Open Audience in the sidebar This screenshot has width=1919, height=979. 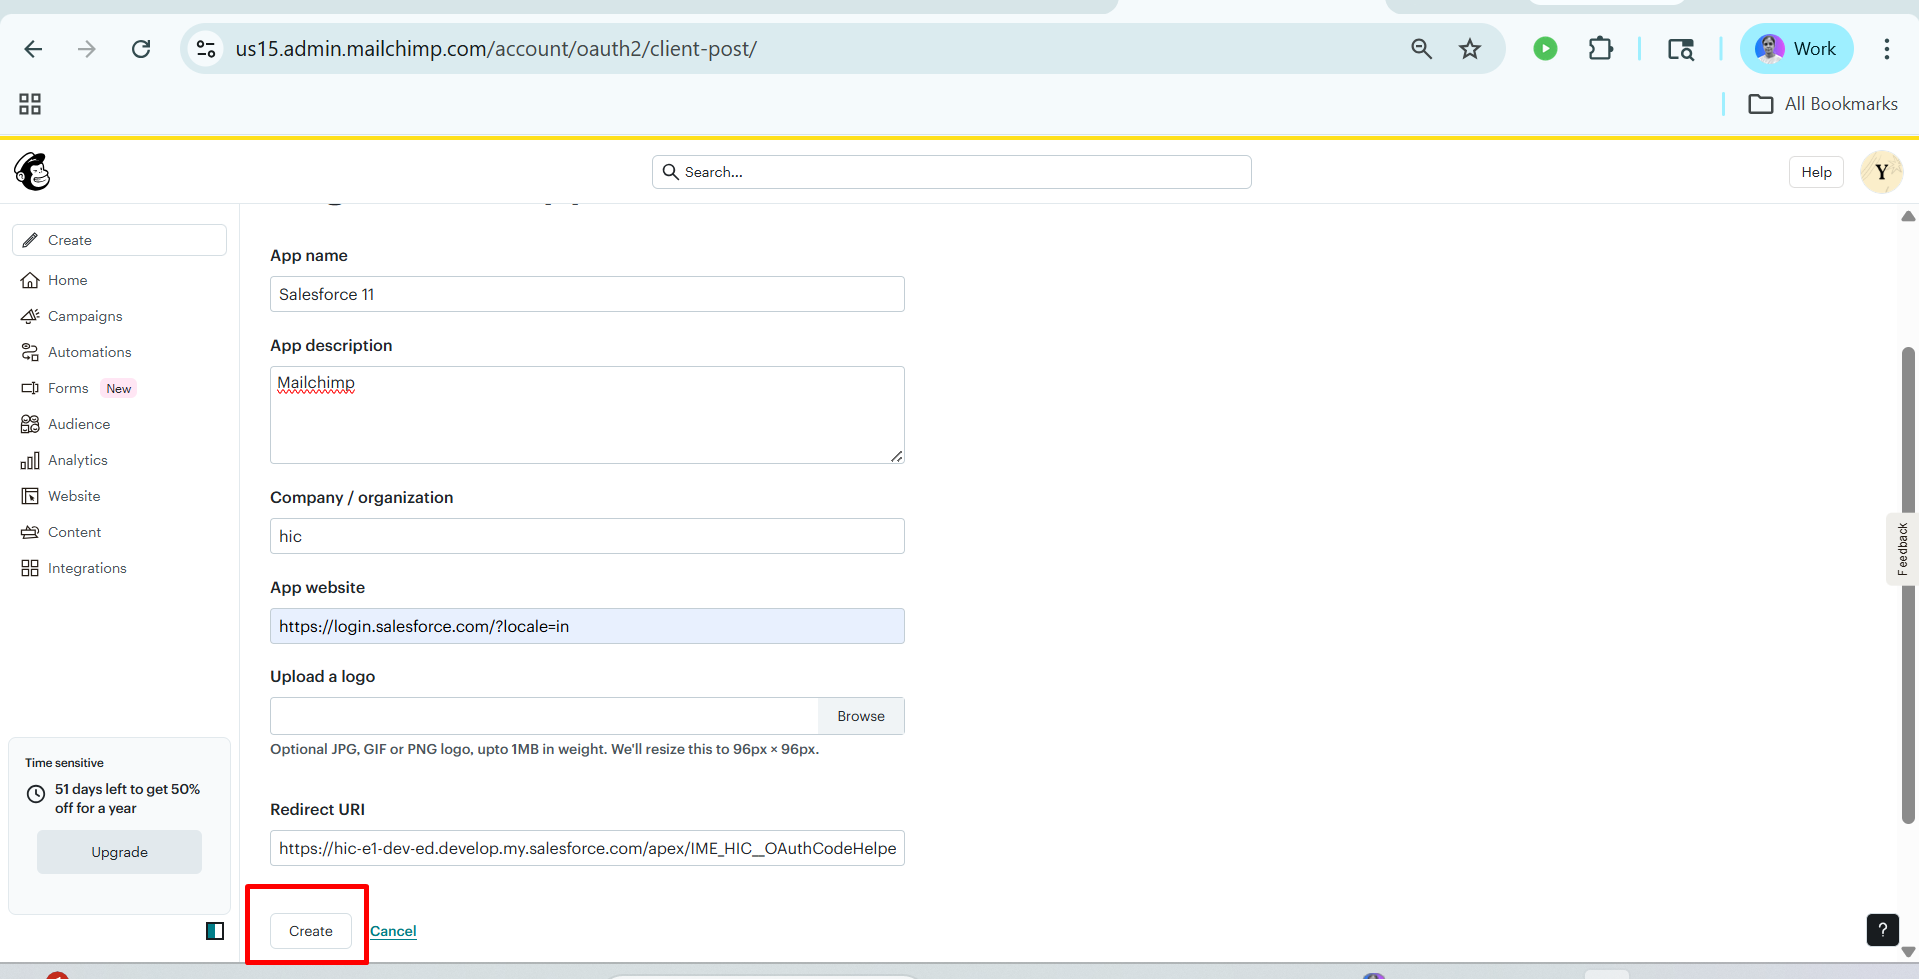[x=79, y=424]
